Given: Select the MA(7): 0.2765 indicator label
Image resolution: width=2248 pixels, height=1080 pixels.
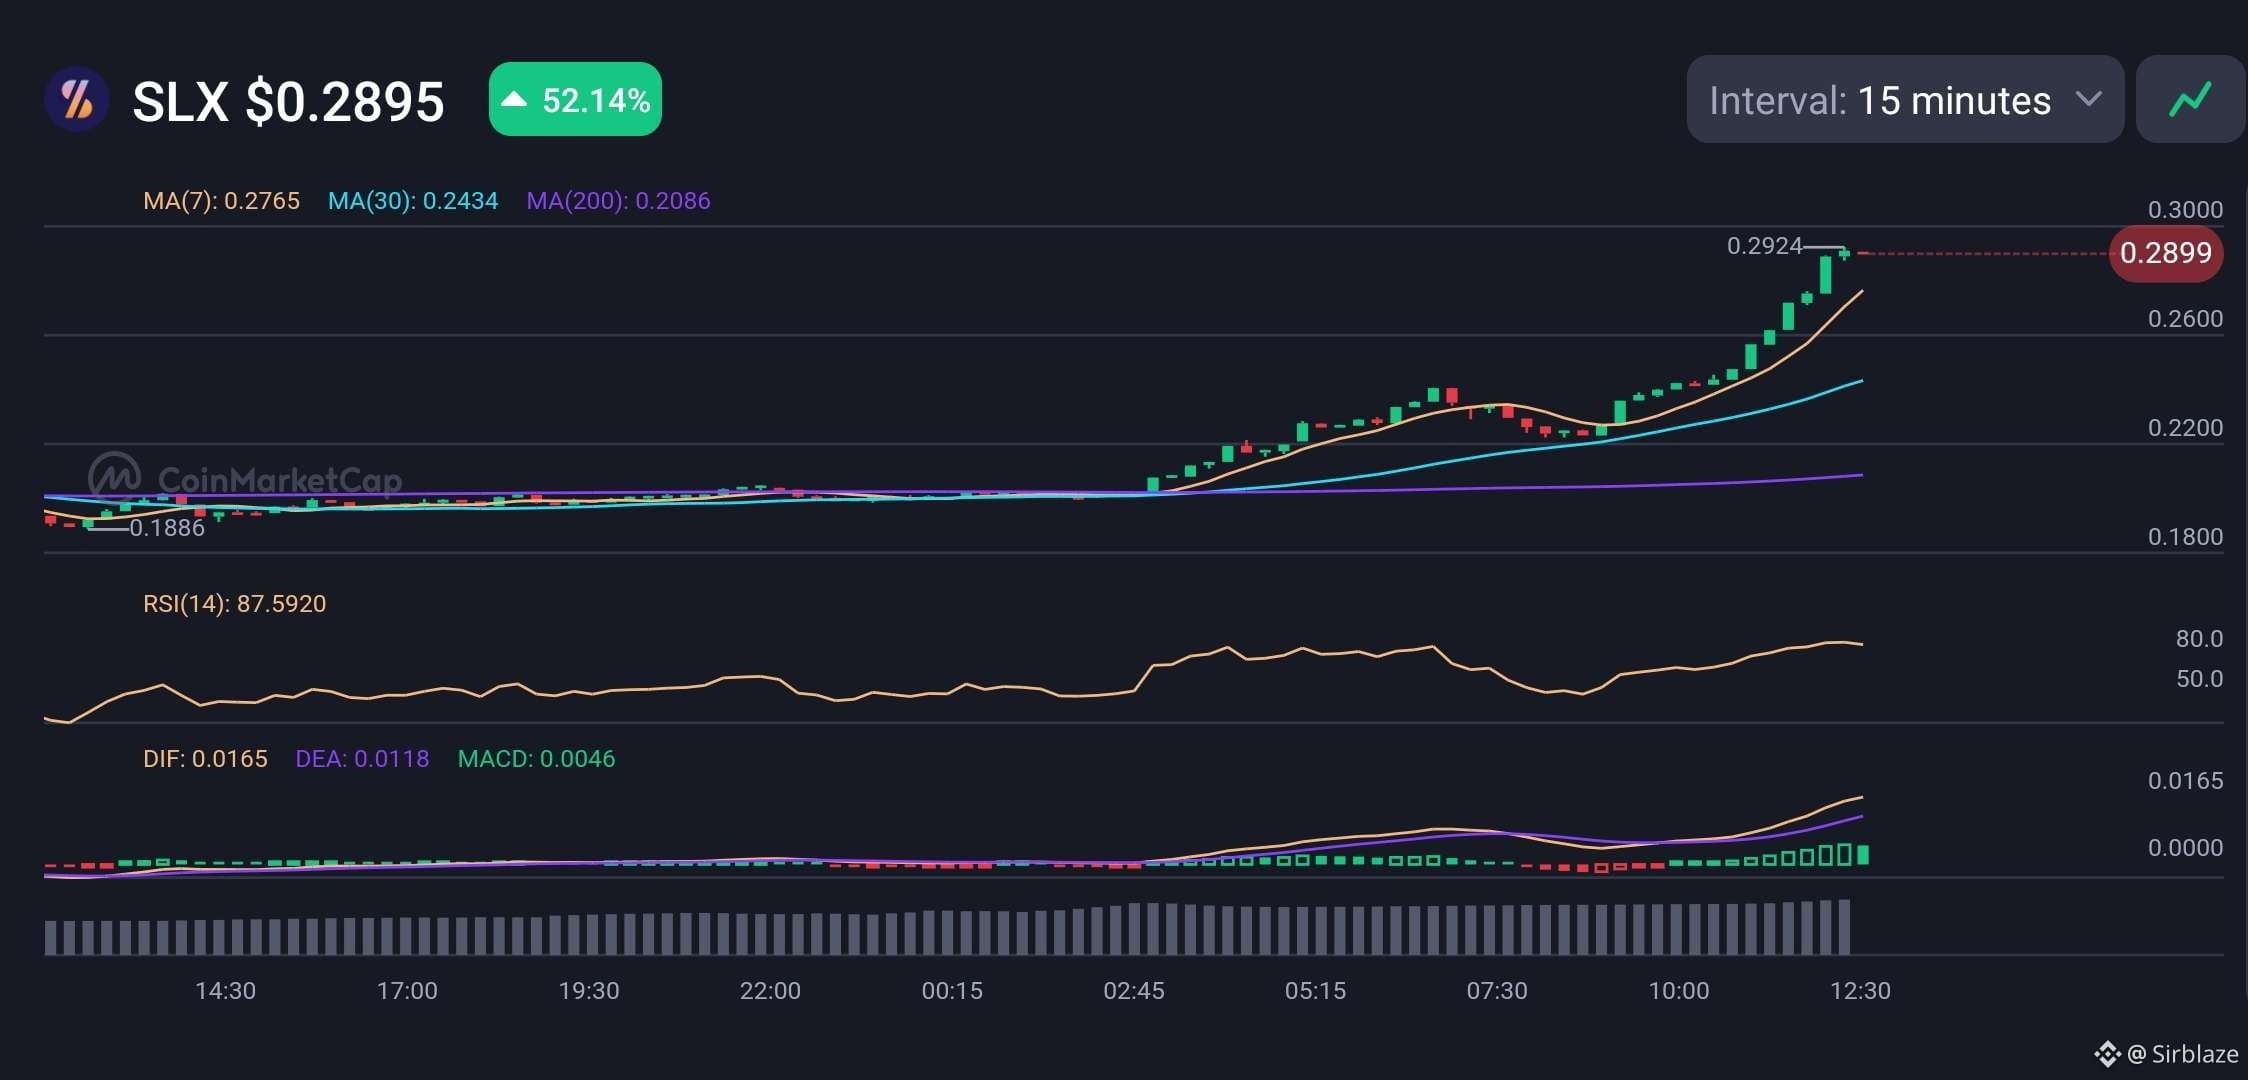Looking at the screenshot, I should pos(221,200).
